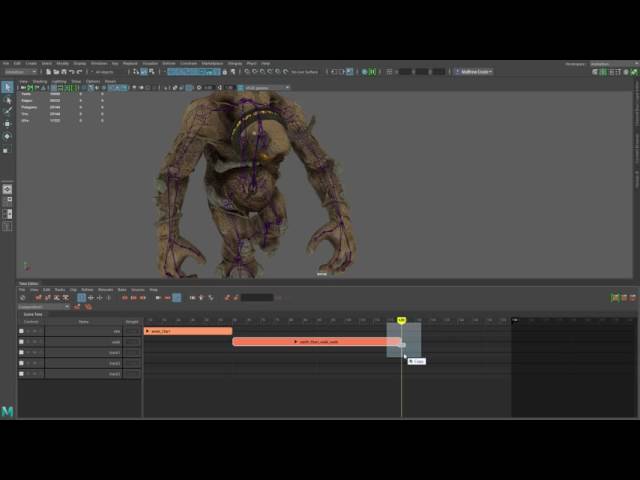Viewport: 640px width, 480px height.
Task: Switch to two pane side layout
Action: [7, 214]
